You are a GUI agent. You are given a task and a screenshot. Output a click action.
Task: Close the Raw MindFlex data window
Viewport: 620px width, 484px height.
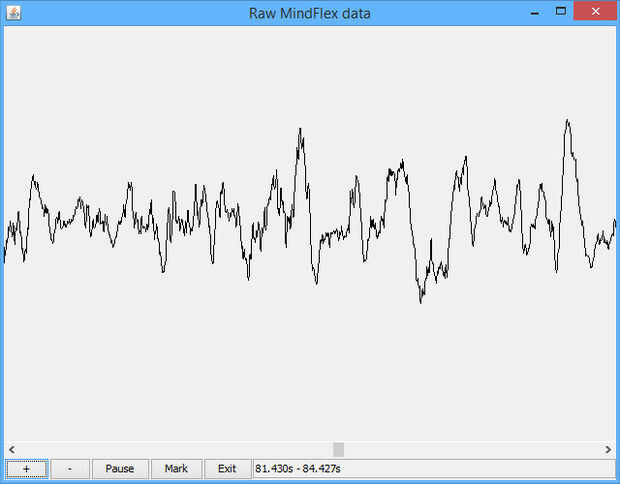pos(595,11)
